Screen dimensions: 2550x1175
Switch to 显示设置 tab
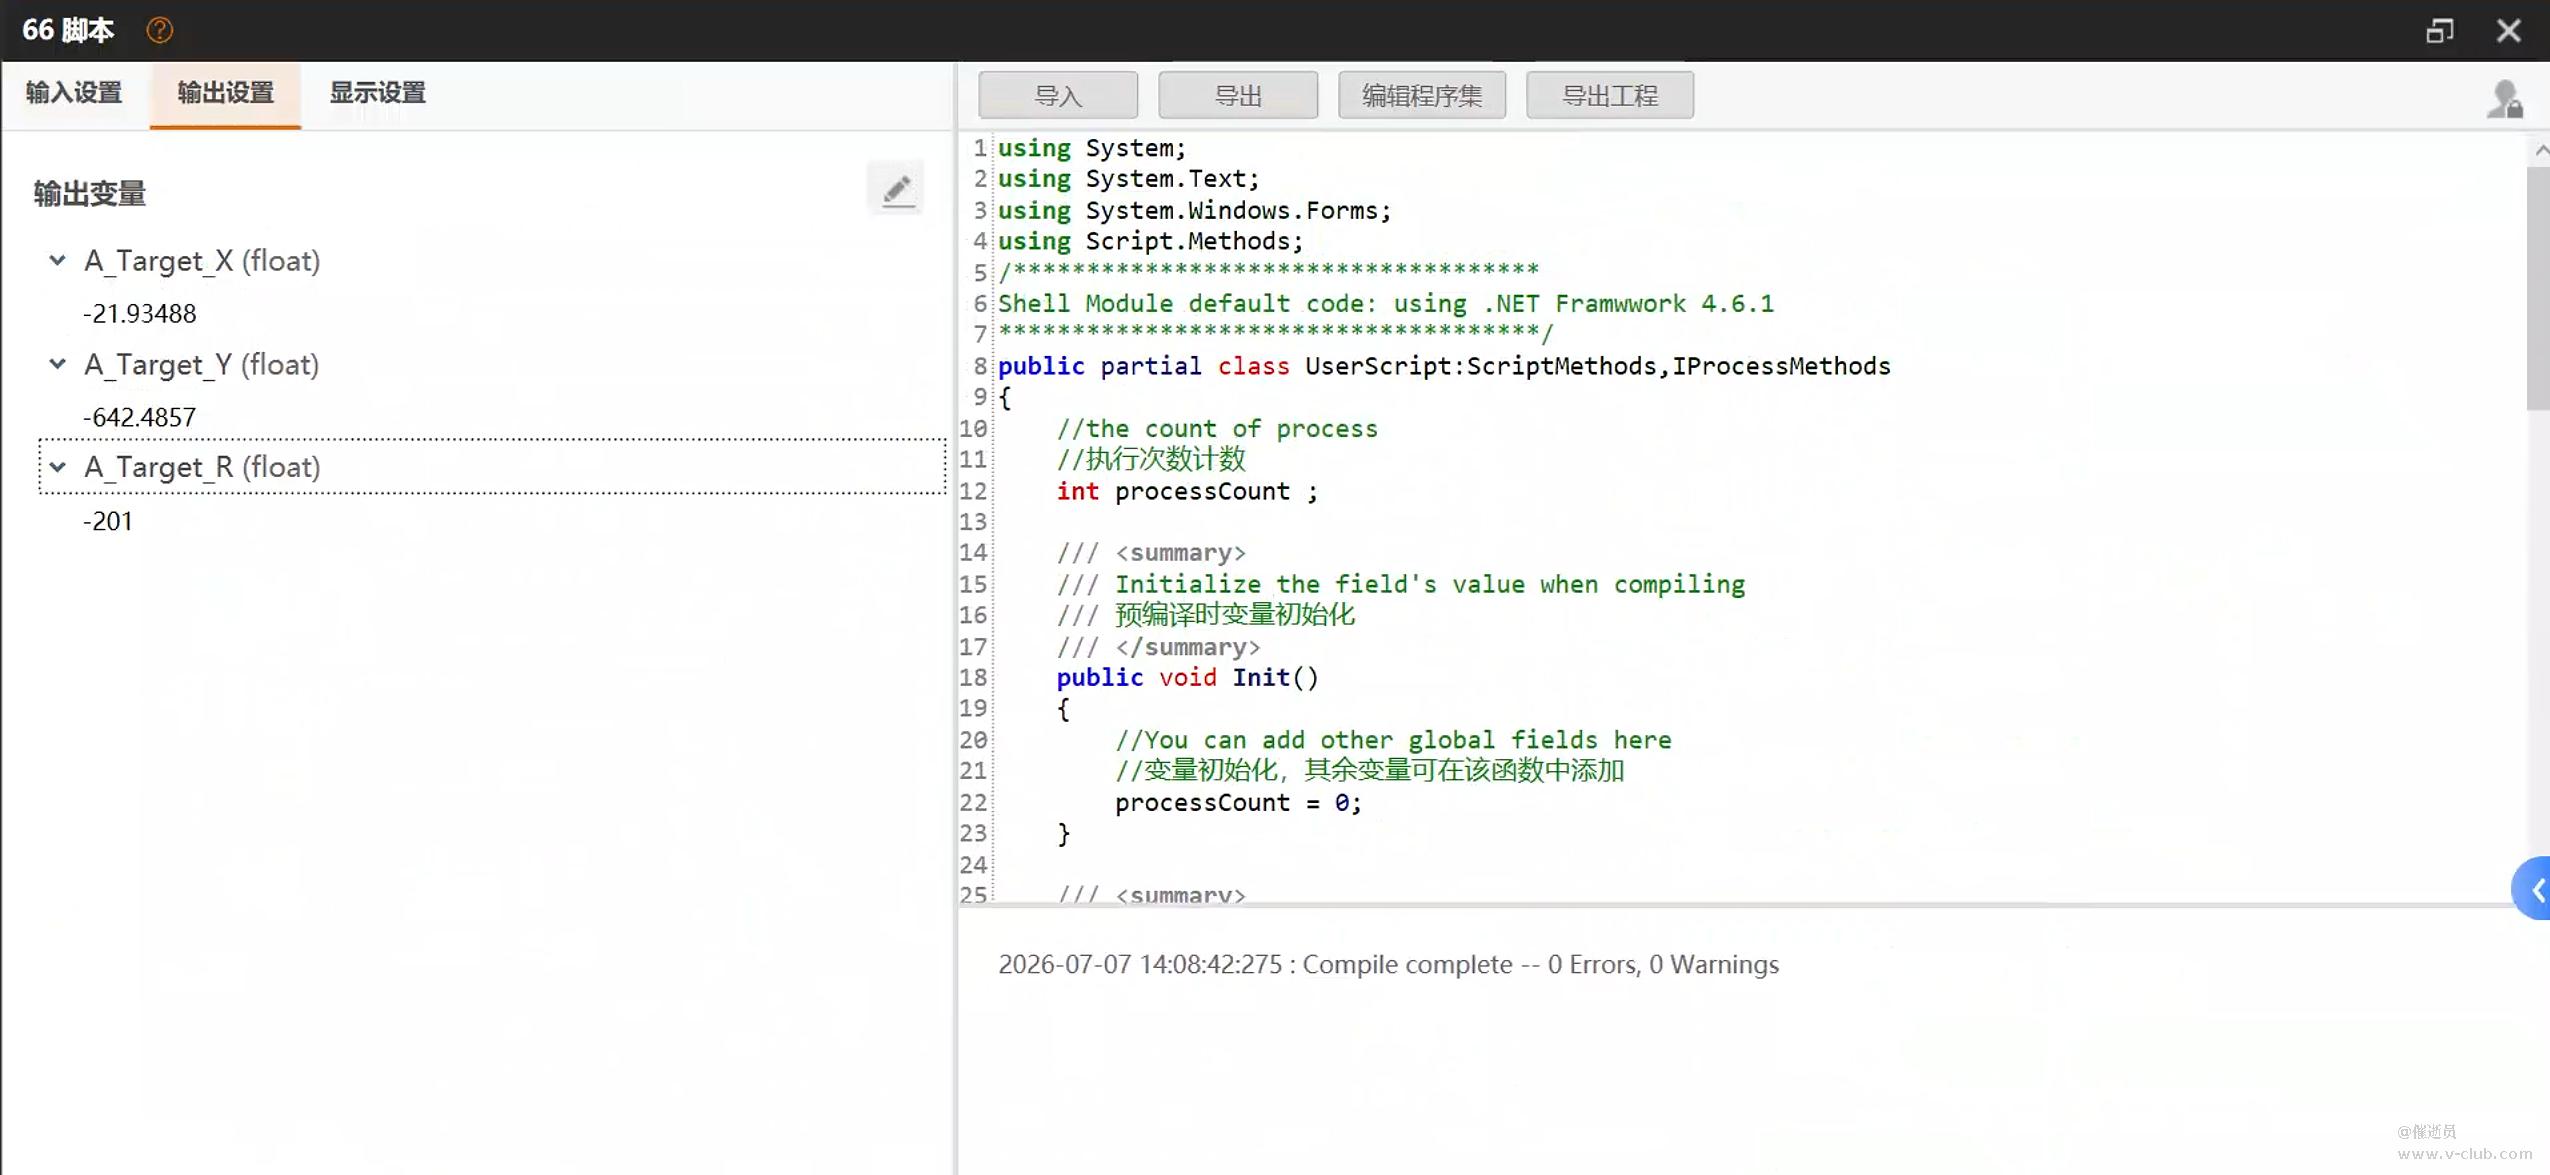click(x=378, y=93)
